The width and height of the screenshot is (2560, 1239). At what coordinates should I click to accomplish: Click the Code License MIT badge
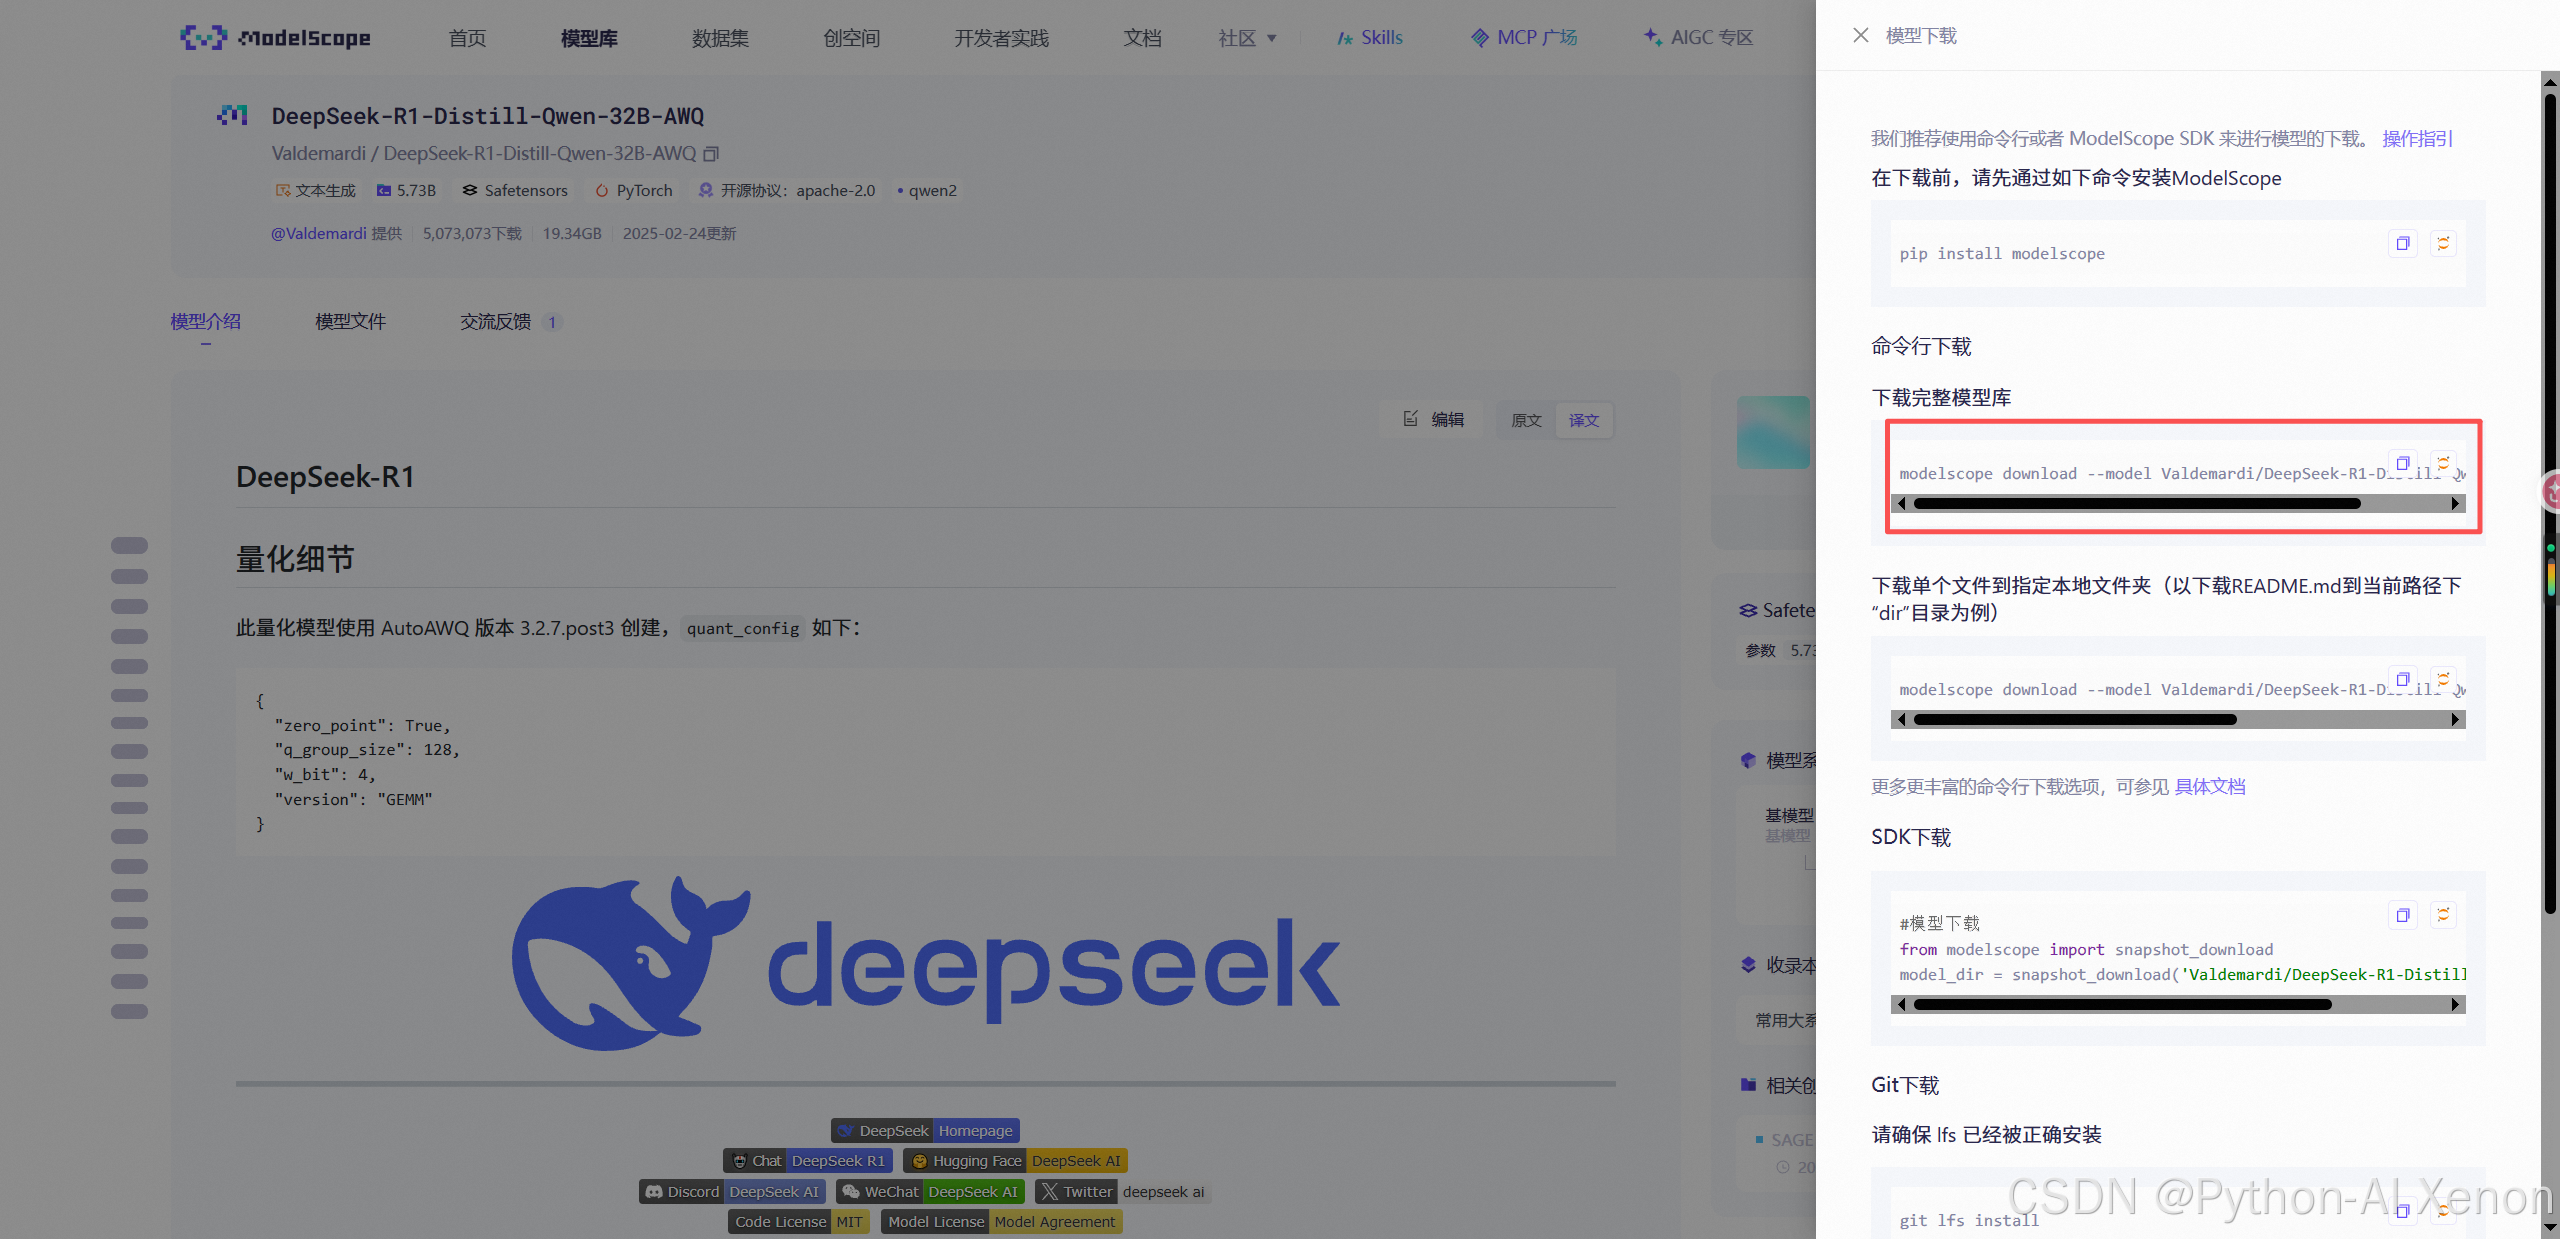(799, 1222)
